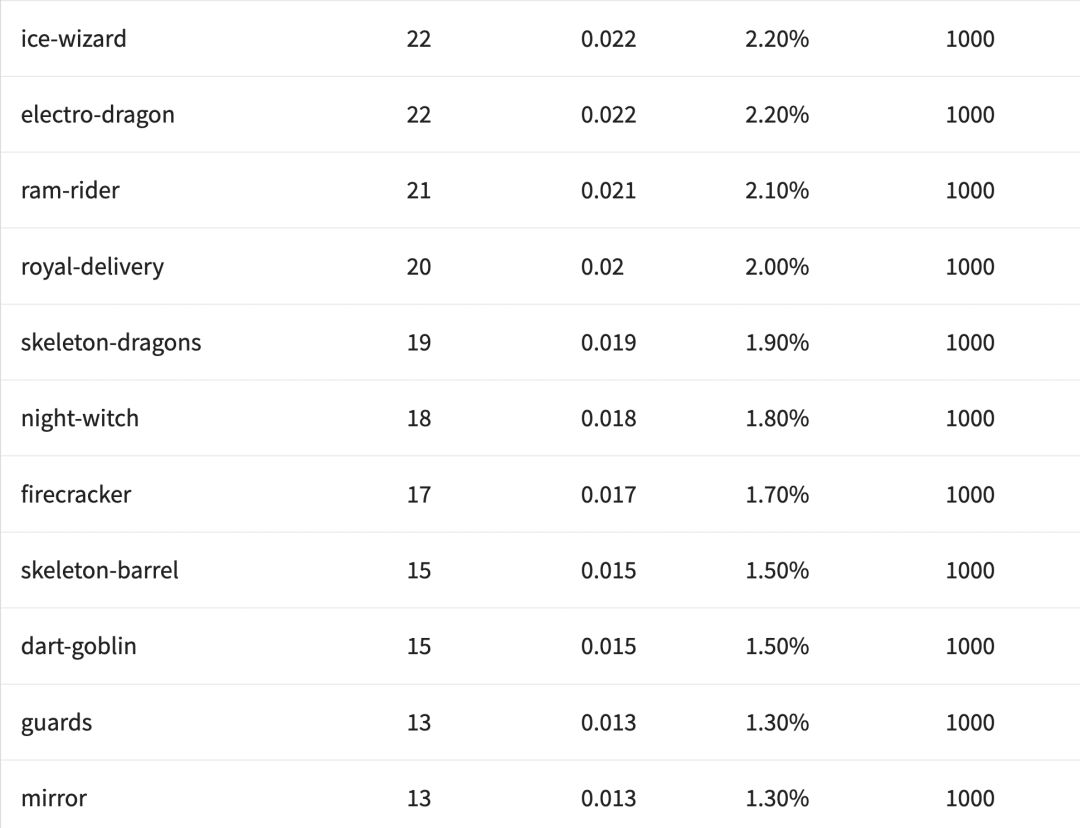
Task: Click the firecracker name cell
Action: click(76, 495)
